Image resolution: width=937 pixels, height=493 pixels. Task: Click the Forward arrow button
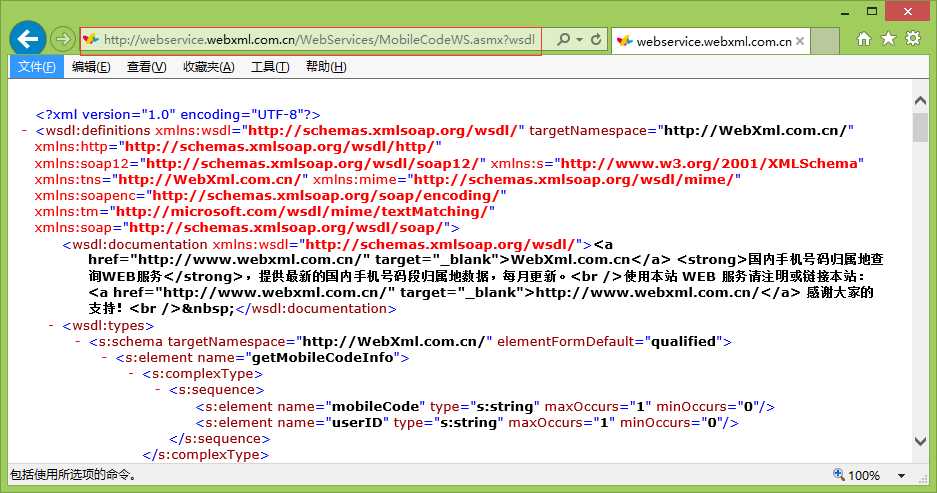click(x=62, y=39)
